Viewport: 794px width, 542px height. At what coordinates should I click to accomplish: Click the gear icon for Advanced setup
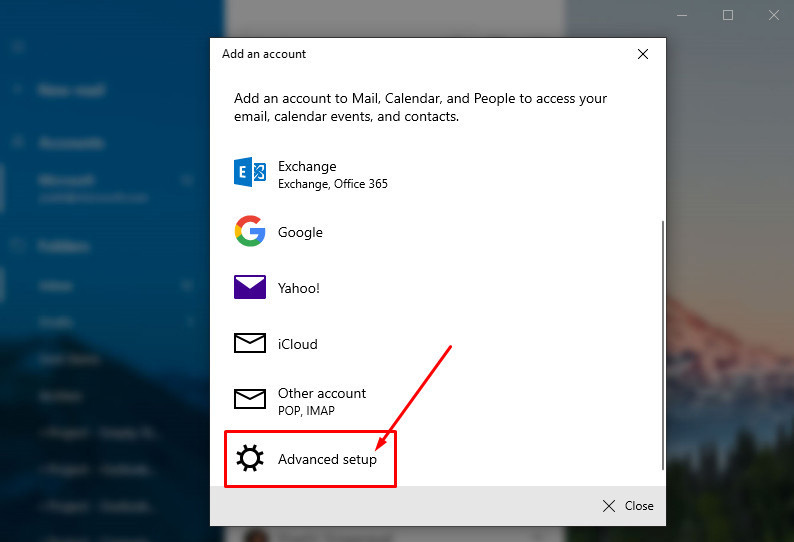pos(249,459)
